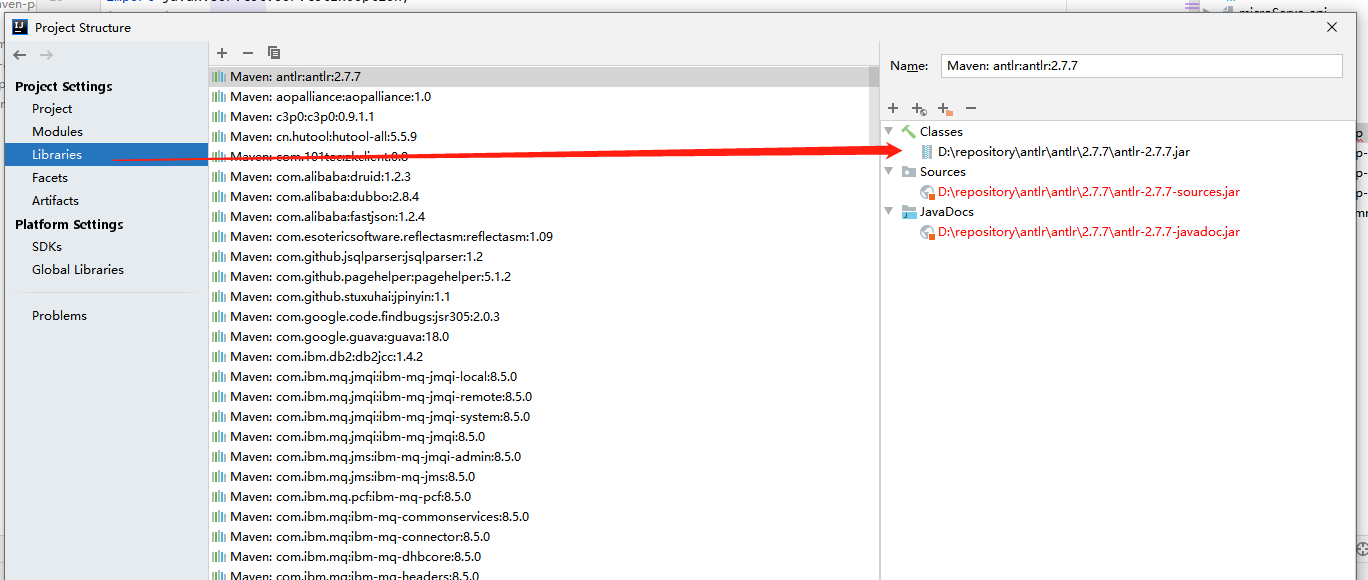Open Facets settings page

point(50,178)
